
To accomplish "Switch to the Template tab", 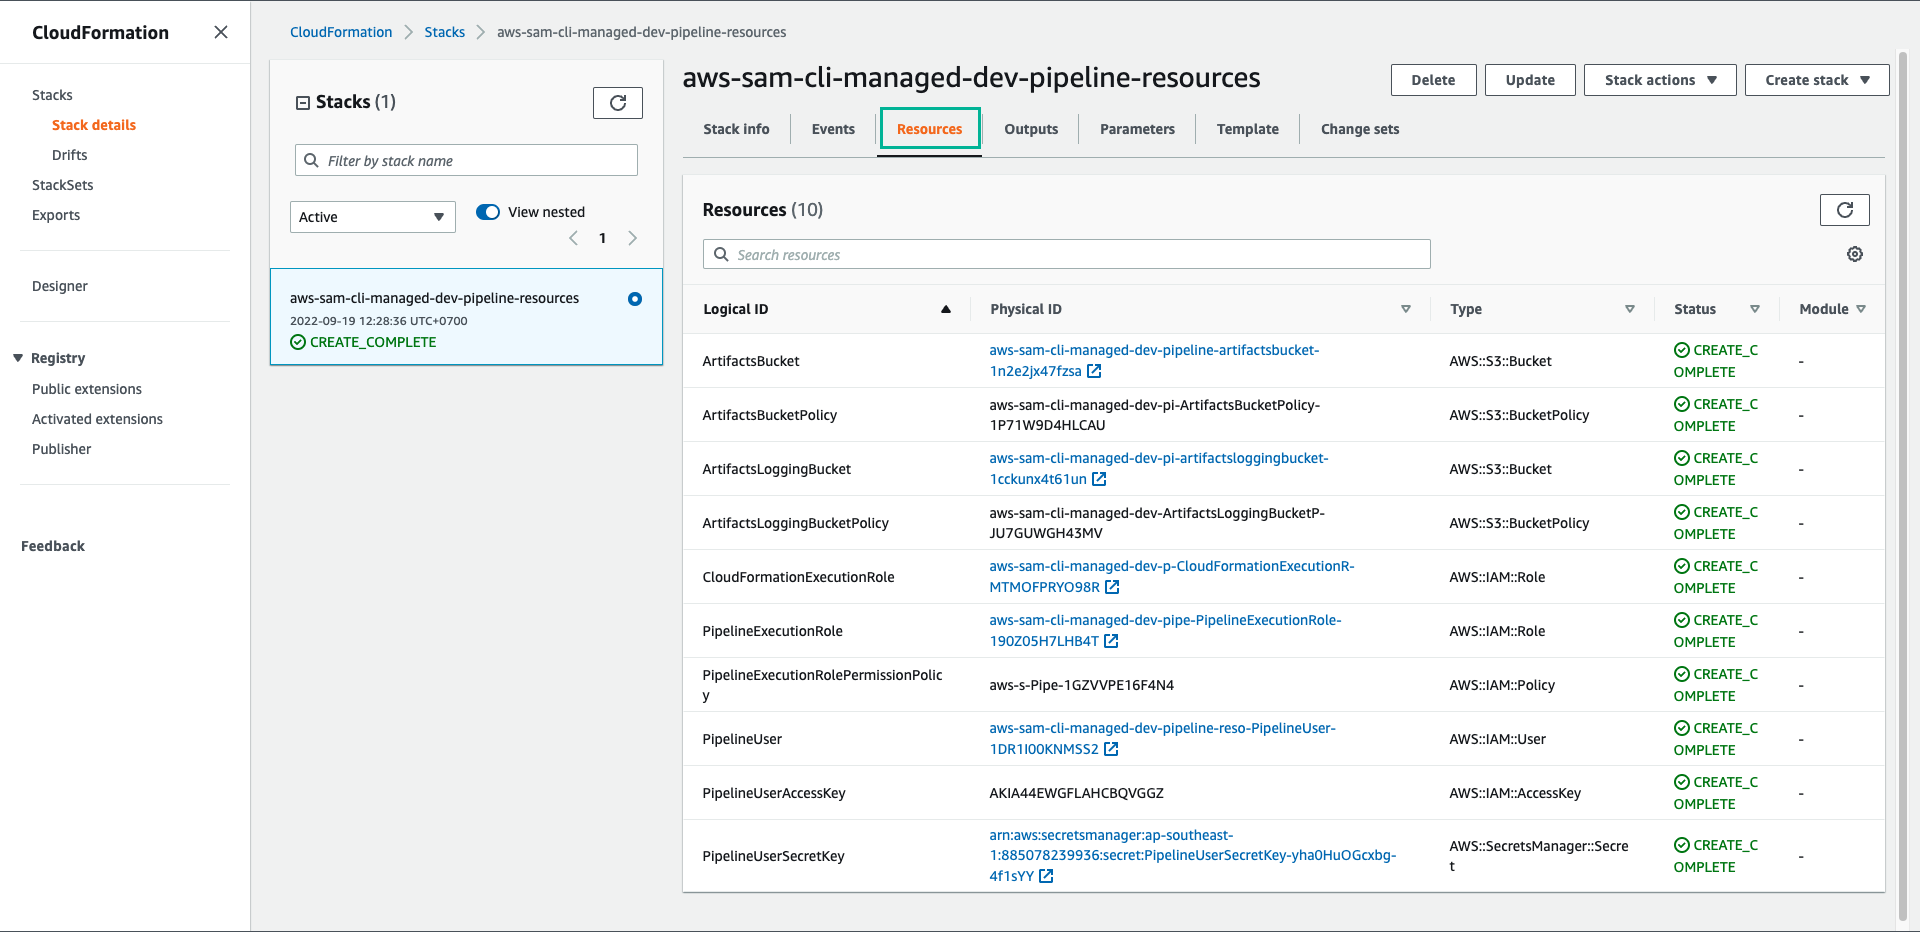I will tap(1247, 129).
